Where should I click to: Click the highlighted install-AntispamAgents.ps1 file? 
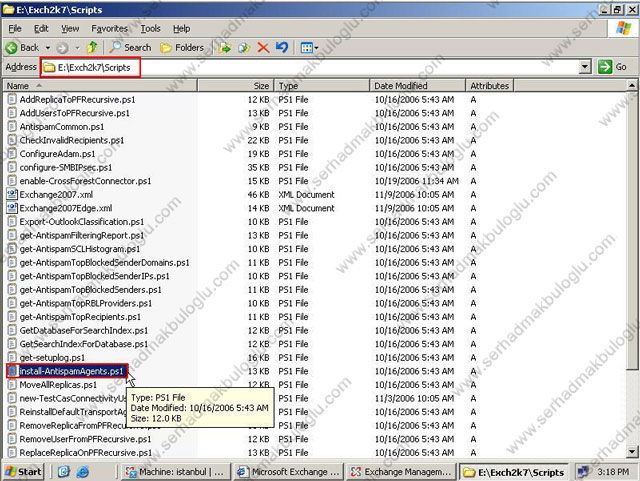pyautogui.click(x=67, y=371)
